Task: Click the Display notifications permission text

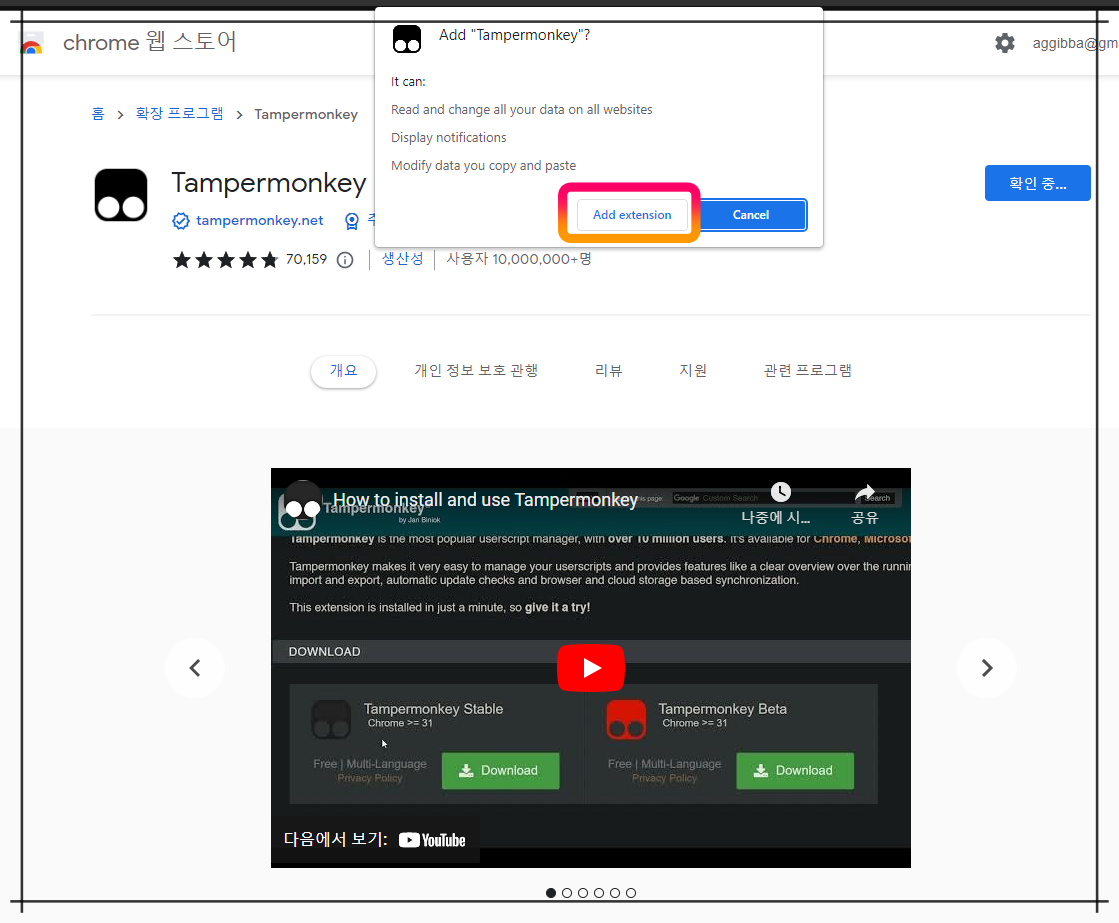Action: click(x=448, y=138)
